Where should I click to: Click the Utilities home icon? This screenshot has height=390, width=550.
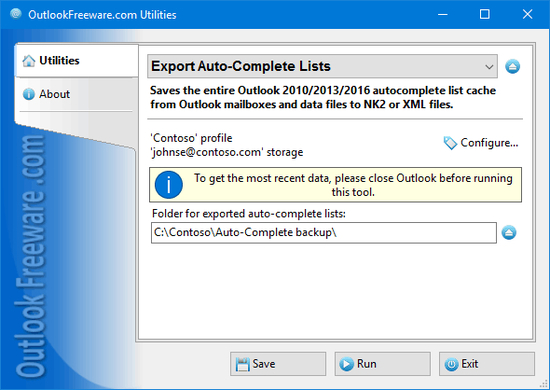[29, 61]
